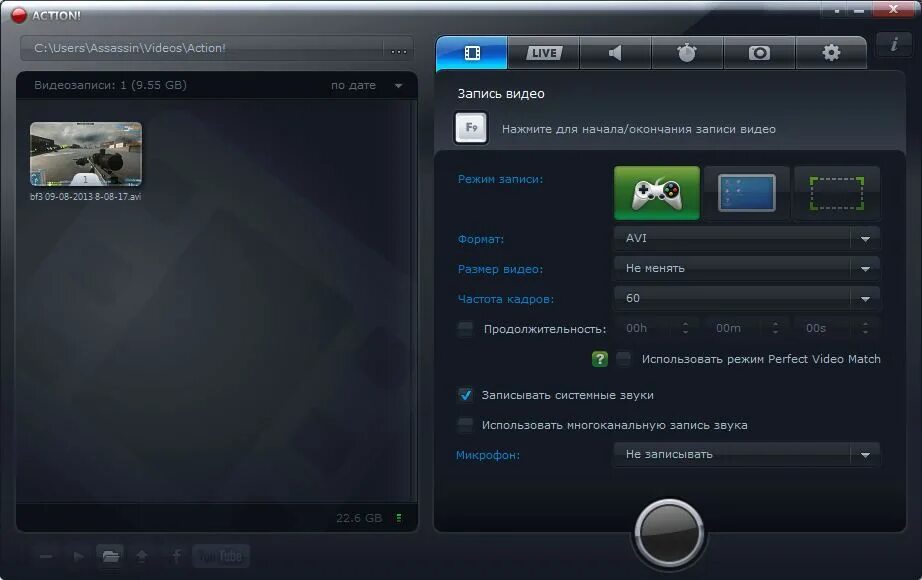Click the green question mark help icon
Viewport: 922px width, 580px height.
599,359
